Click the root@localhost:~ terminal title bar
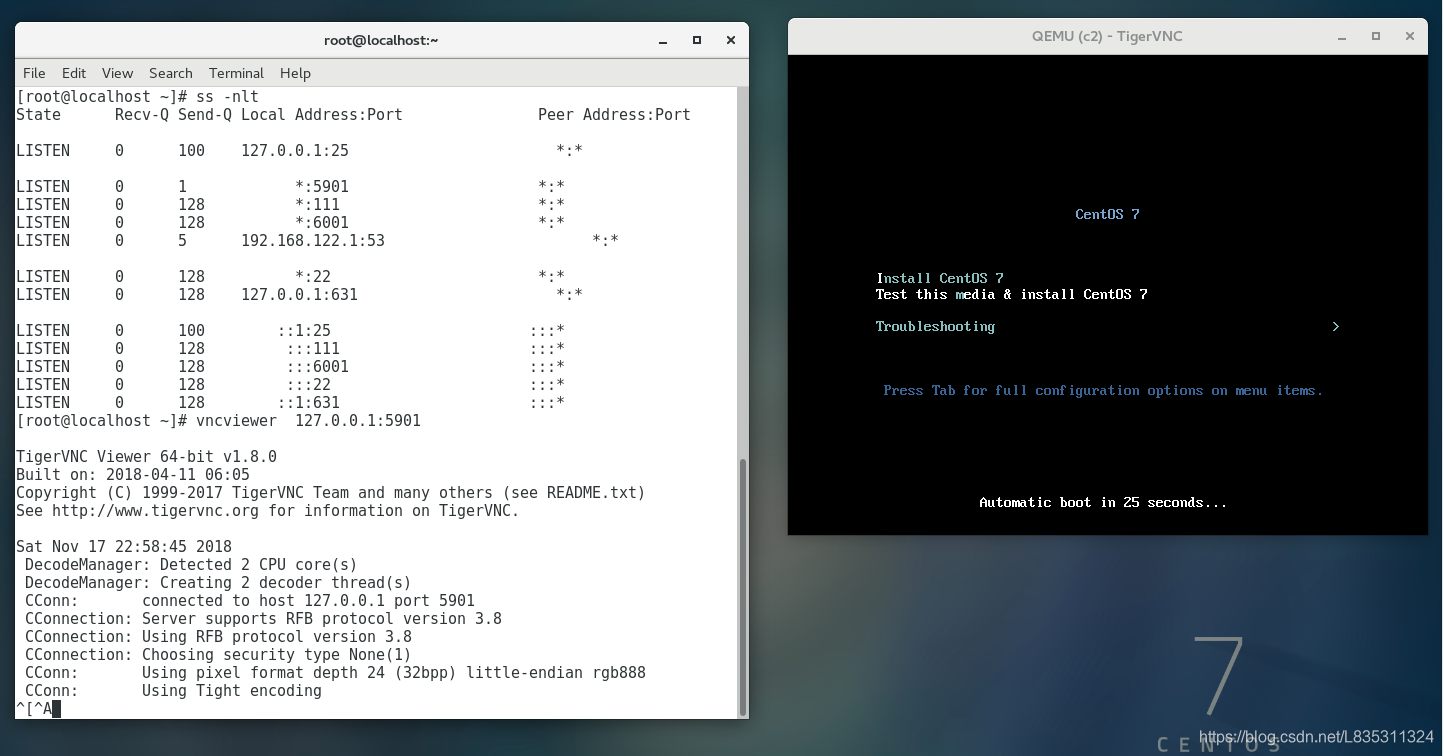 382,40
